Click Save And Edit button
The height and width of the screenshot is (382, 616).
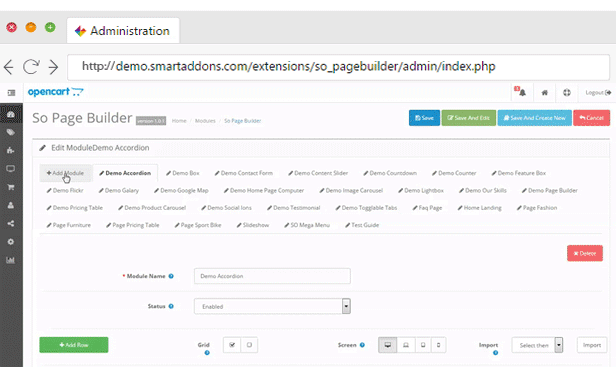[x=469, y=118]
